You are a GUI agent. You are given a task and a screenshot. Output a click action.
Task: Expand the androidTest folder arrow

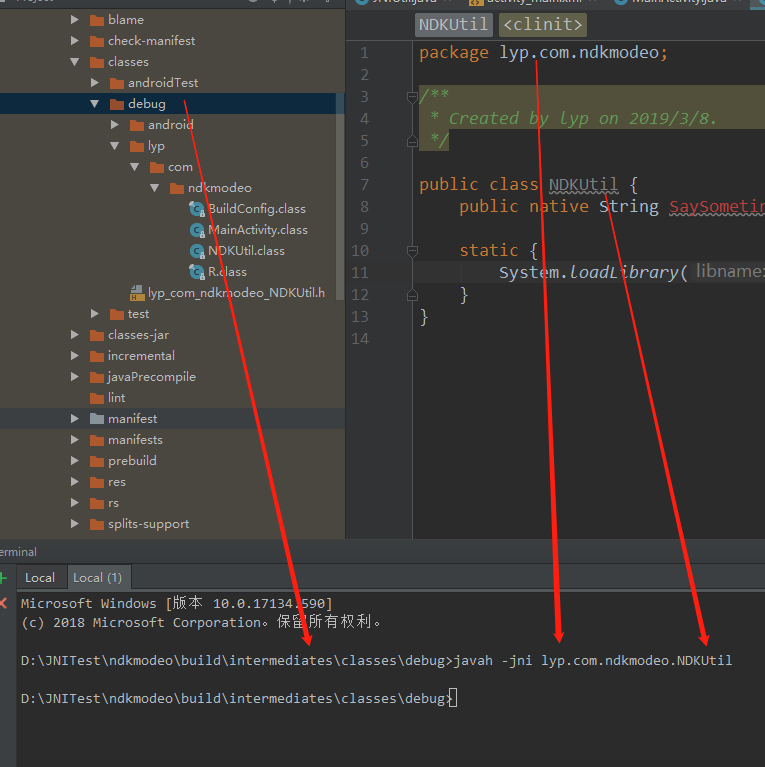tap(95, 83)
